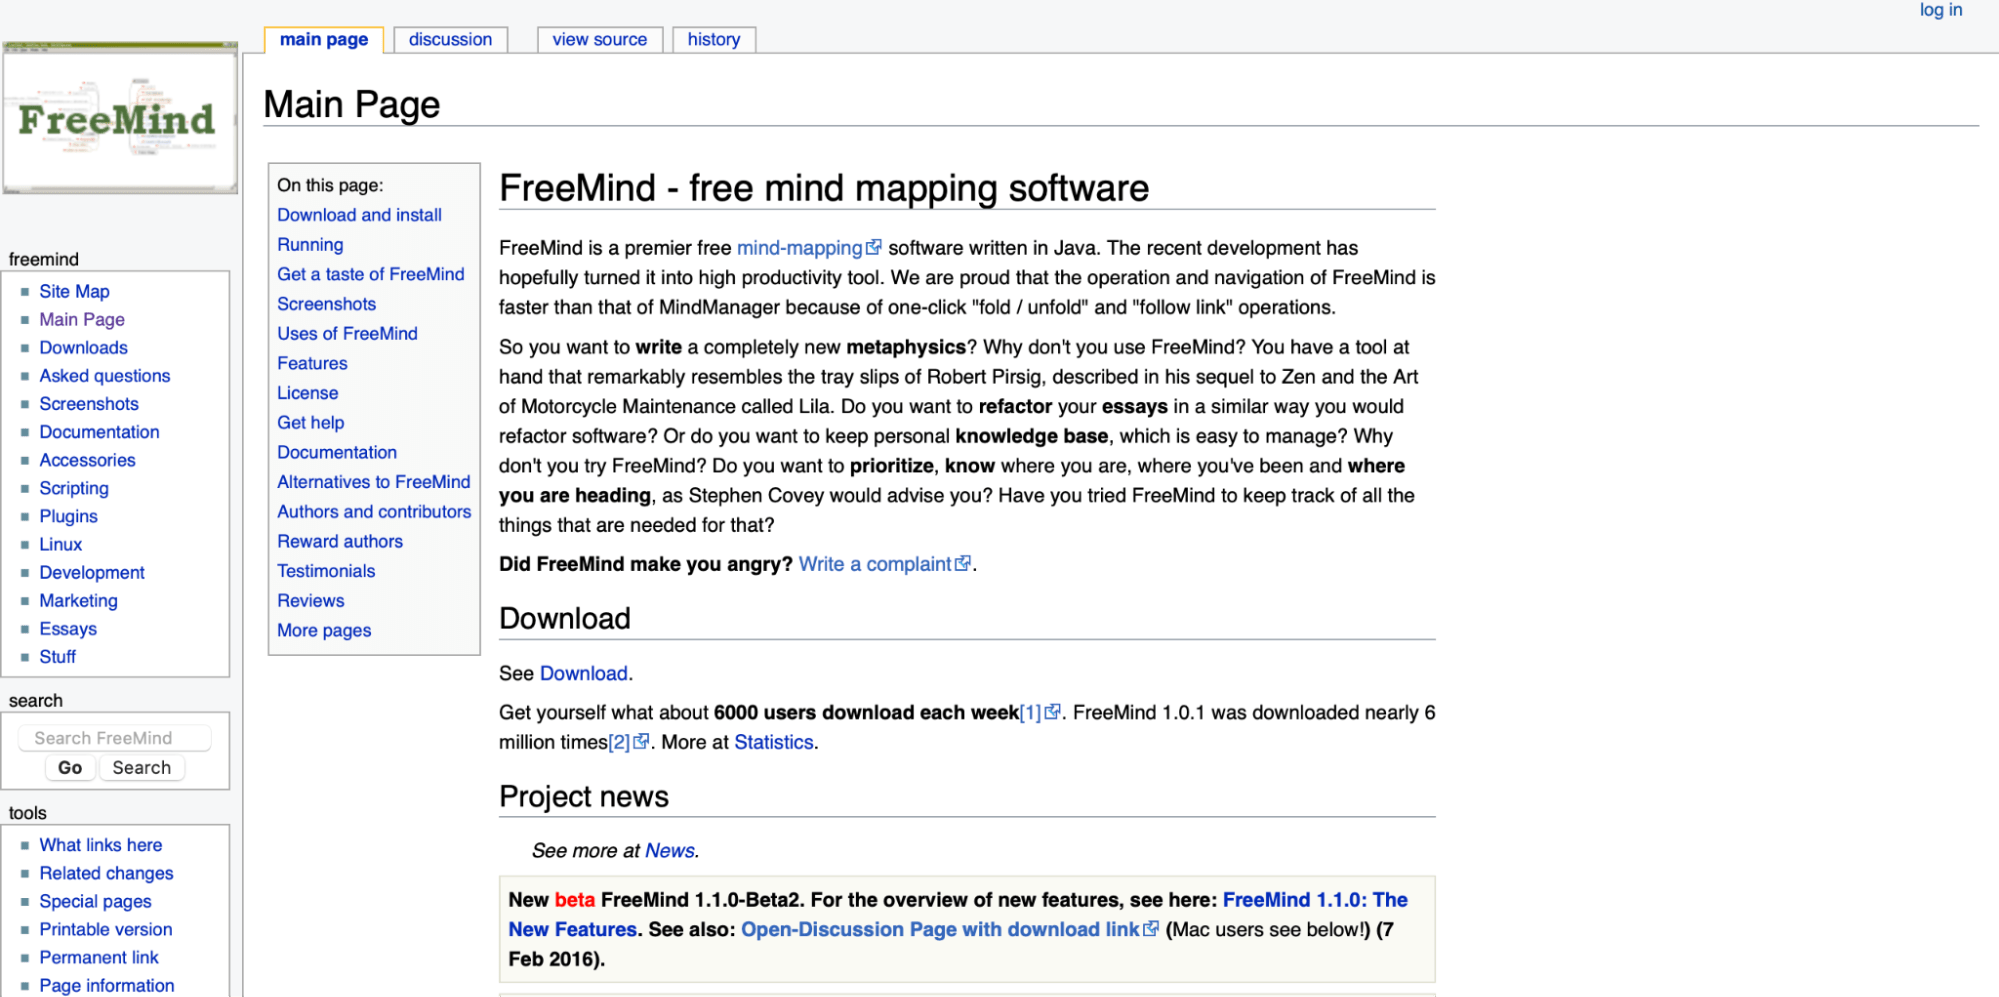Open Permanent link tool
Screen dimensions: 1999x997
click(x=99, y=957)
